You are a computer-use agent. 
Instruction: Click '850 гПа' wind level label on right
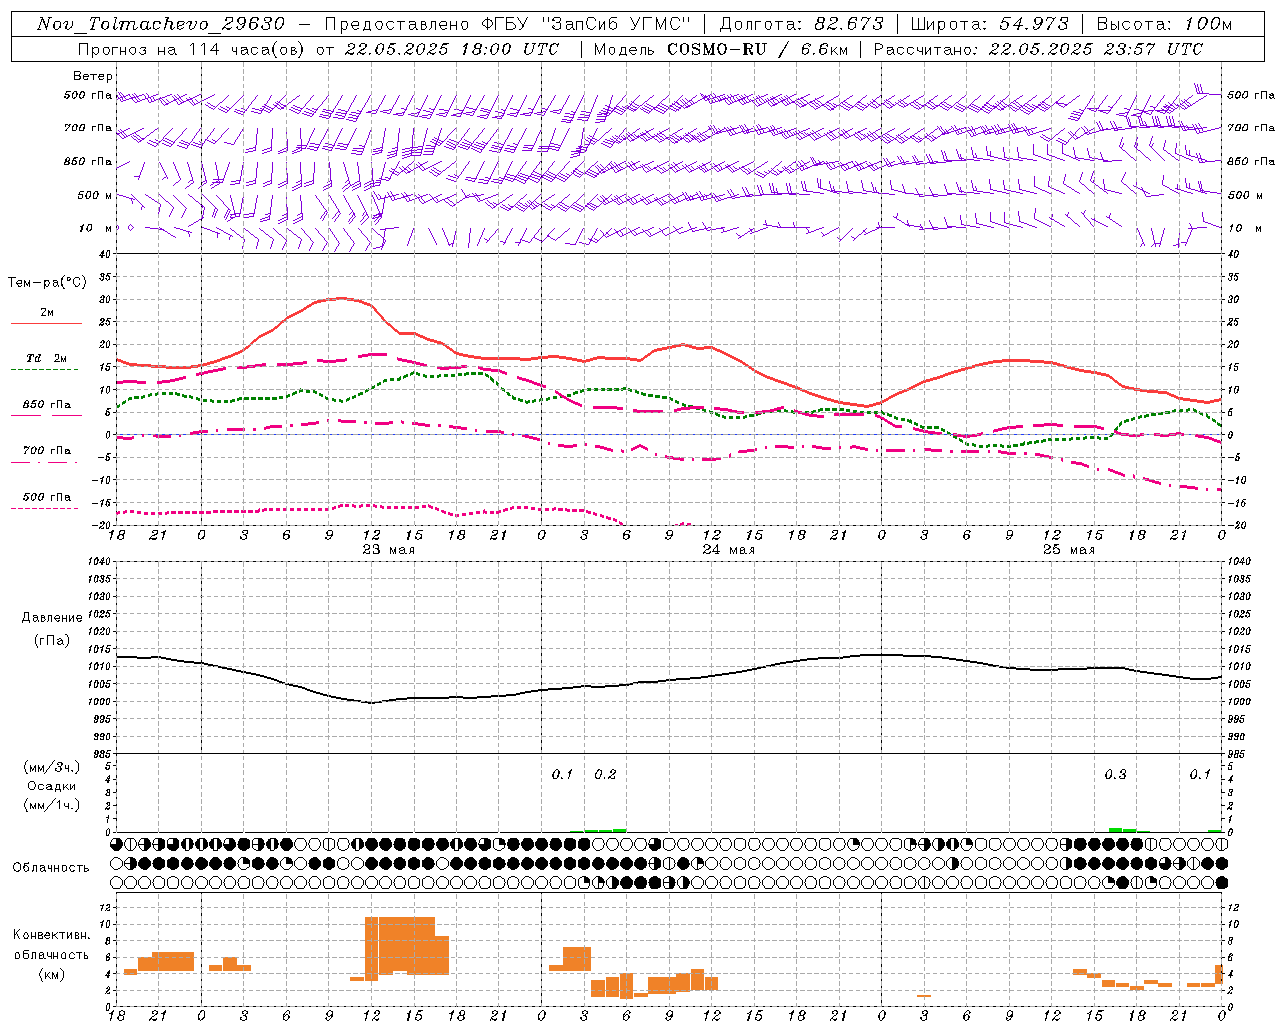coord(1251,161)
